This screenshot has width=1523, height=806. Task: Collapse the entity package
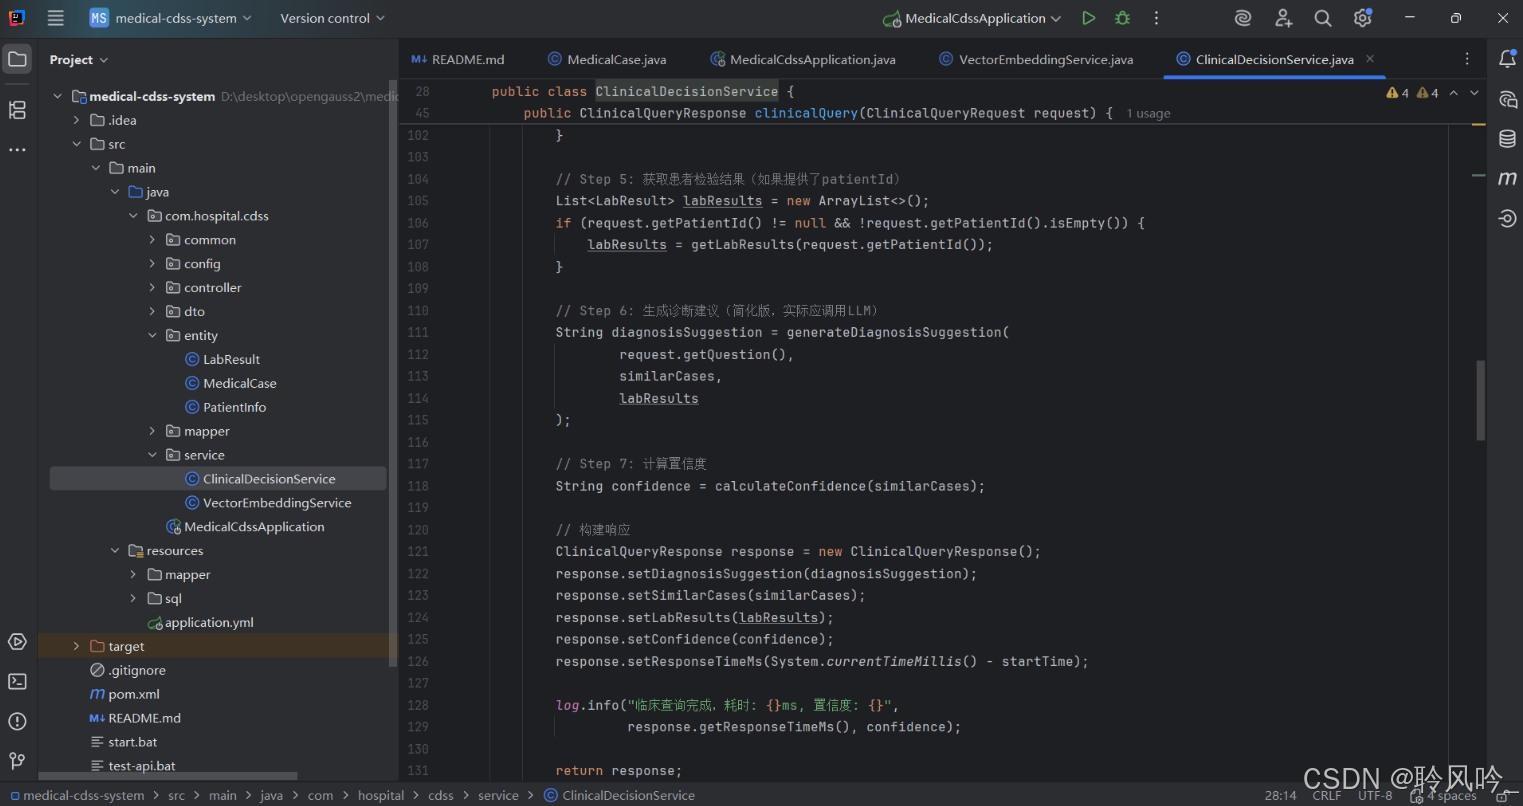click(x=152, y=336)
